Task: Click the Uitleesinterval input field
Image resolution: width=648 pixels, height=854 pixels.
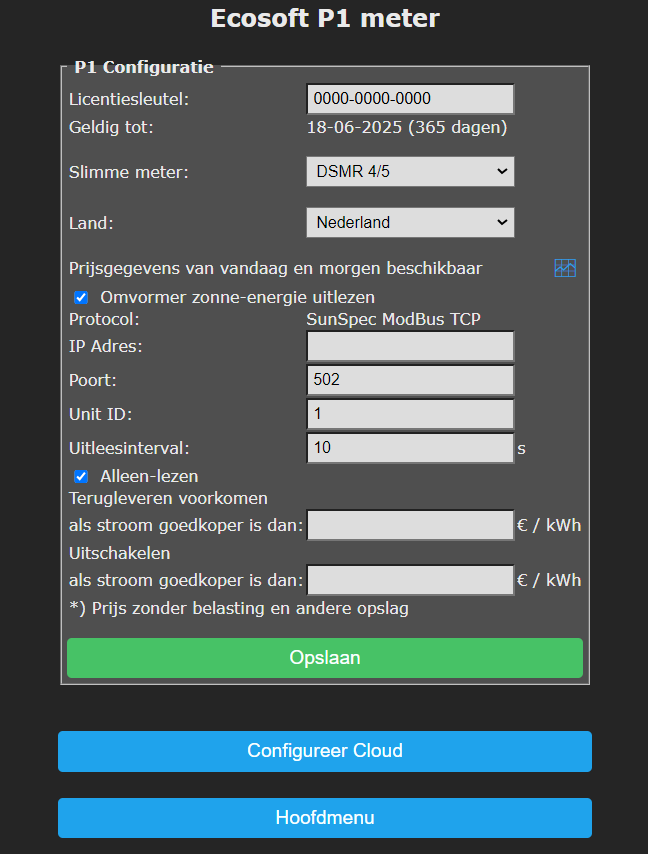Action: (x=410, y=448)
